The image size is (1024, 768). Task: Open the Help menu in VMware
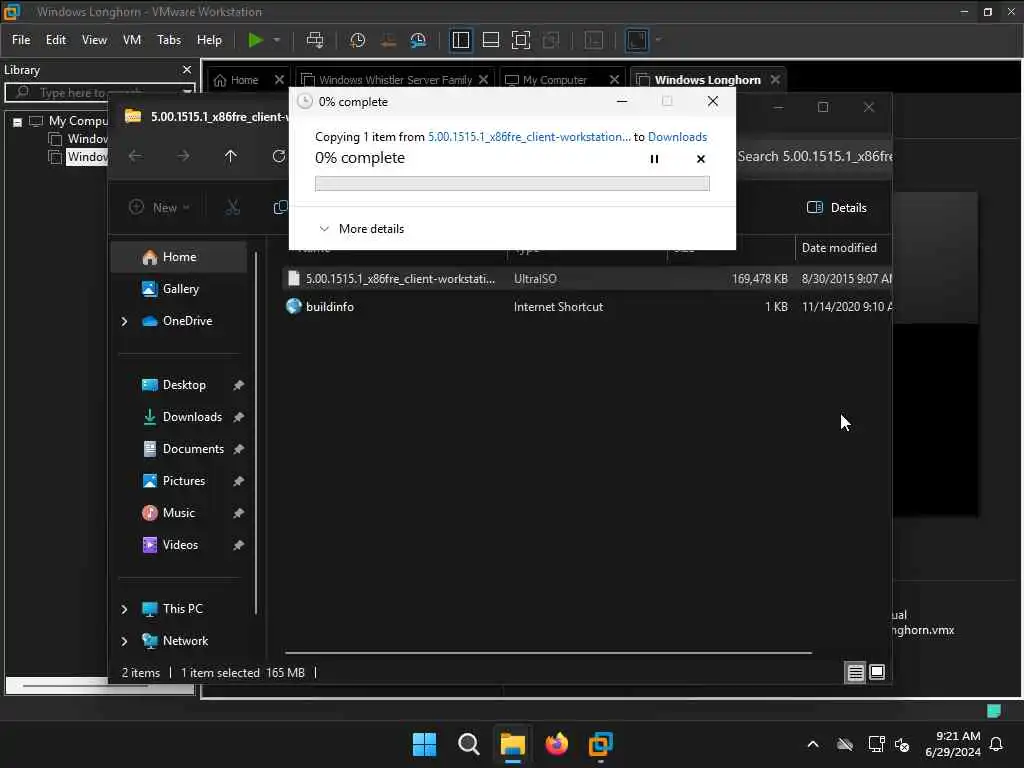click(x=209, y=40)
